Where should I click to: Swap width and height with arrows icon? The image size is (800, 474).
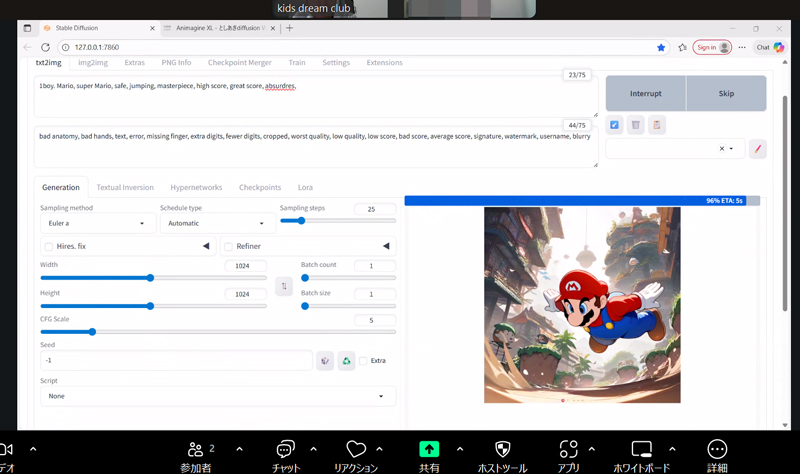(x=284, y=287)
